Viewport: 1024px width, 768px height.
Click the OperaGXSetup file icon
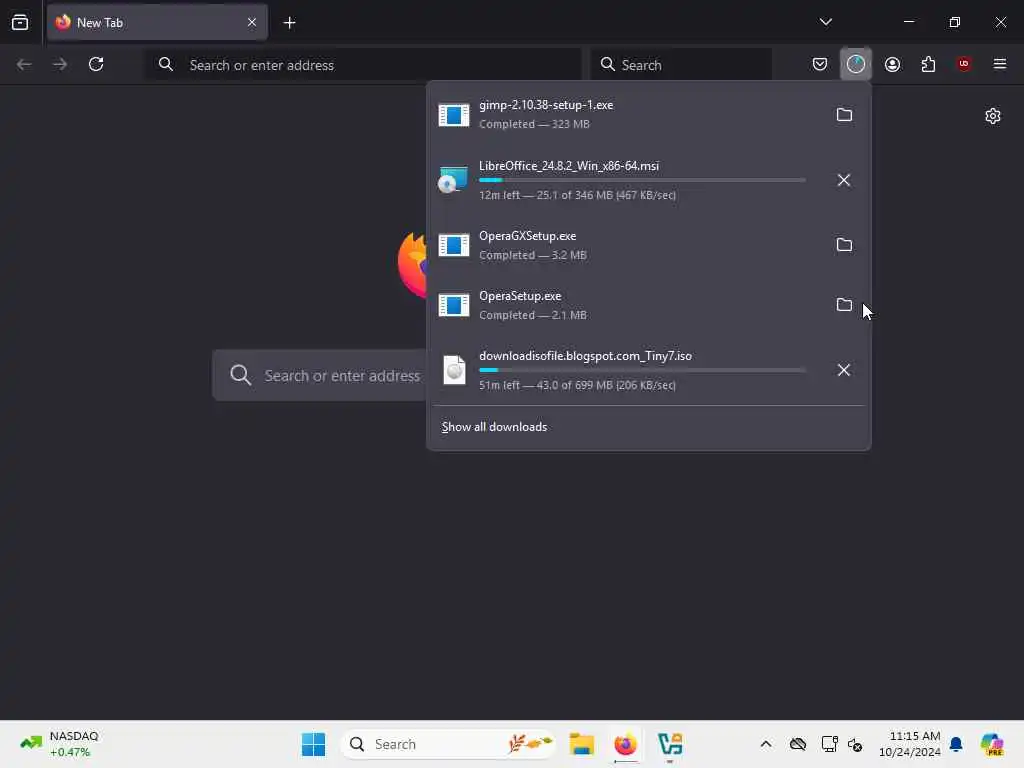(454, 245)
